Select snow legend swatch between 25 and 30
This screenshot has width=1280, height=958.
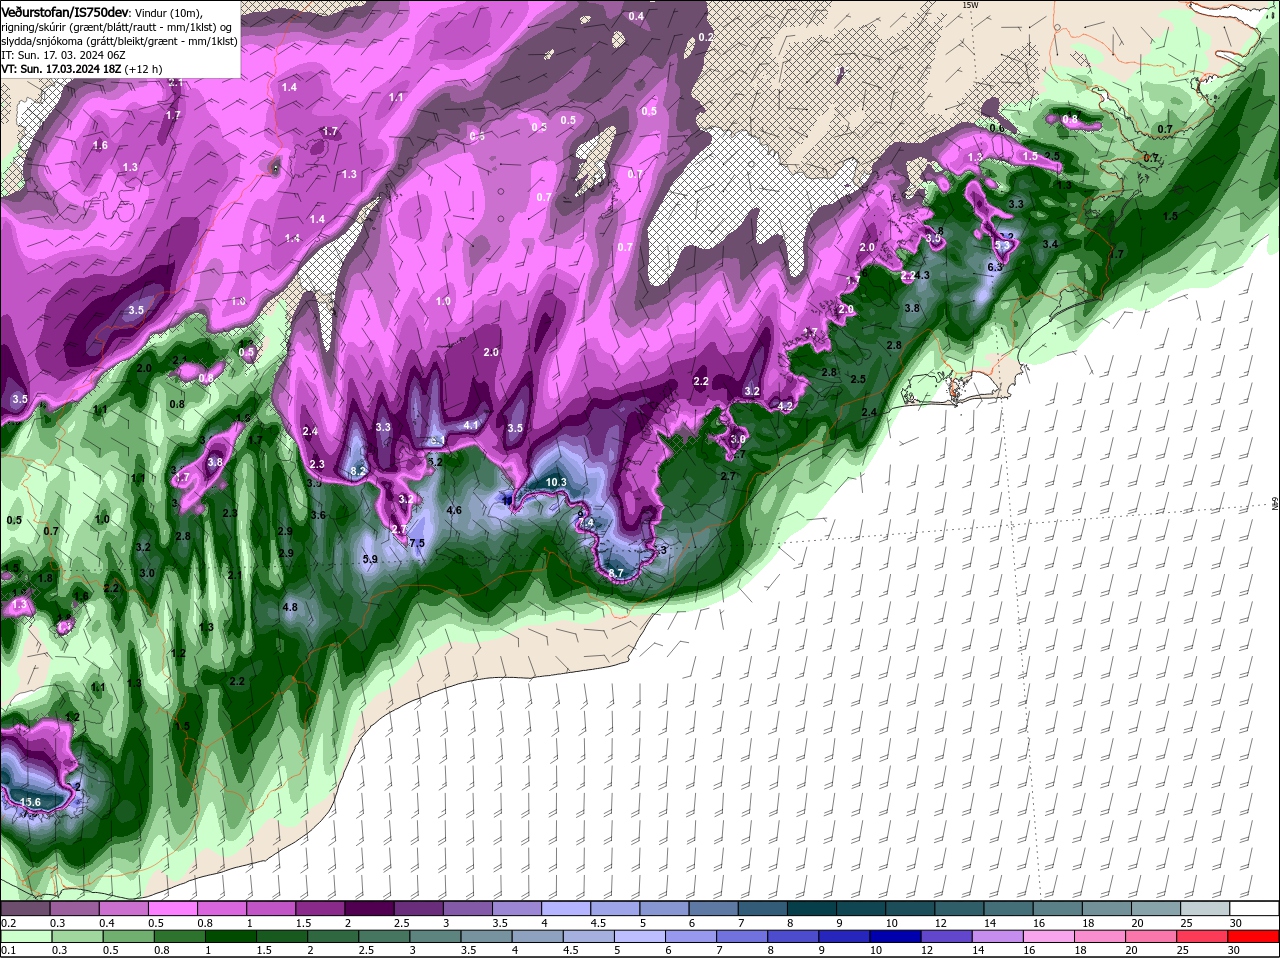pos(1207,908)
